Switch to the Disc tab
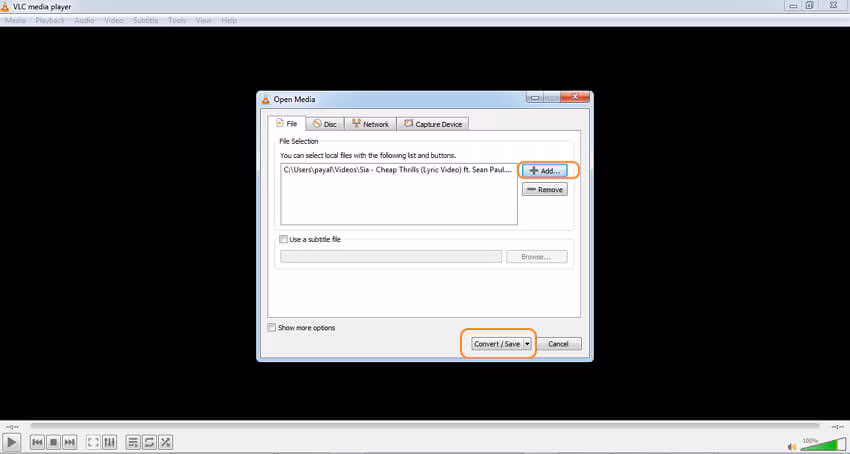This screenshot has width=850, height=454. click(x=325, y=124)
